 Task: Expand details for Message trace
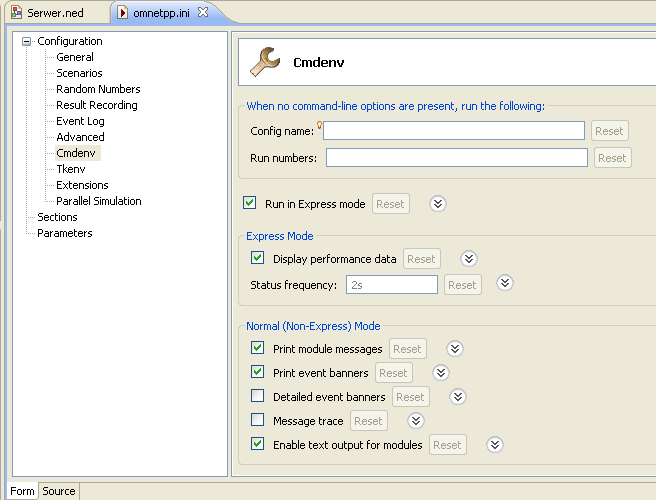(x=416, y=421)
